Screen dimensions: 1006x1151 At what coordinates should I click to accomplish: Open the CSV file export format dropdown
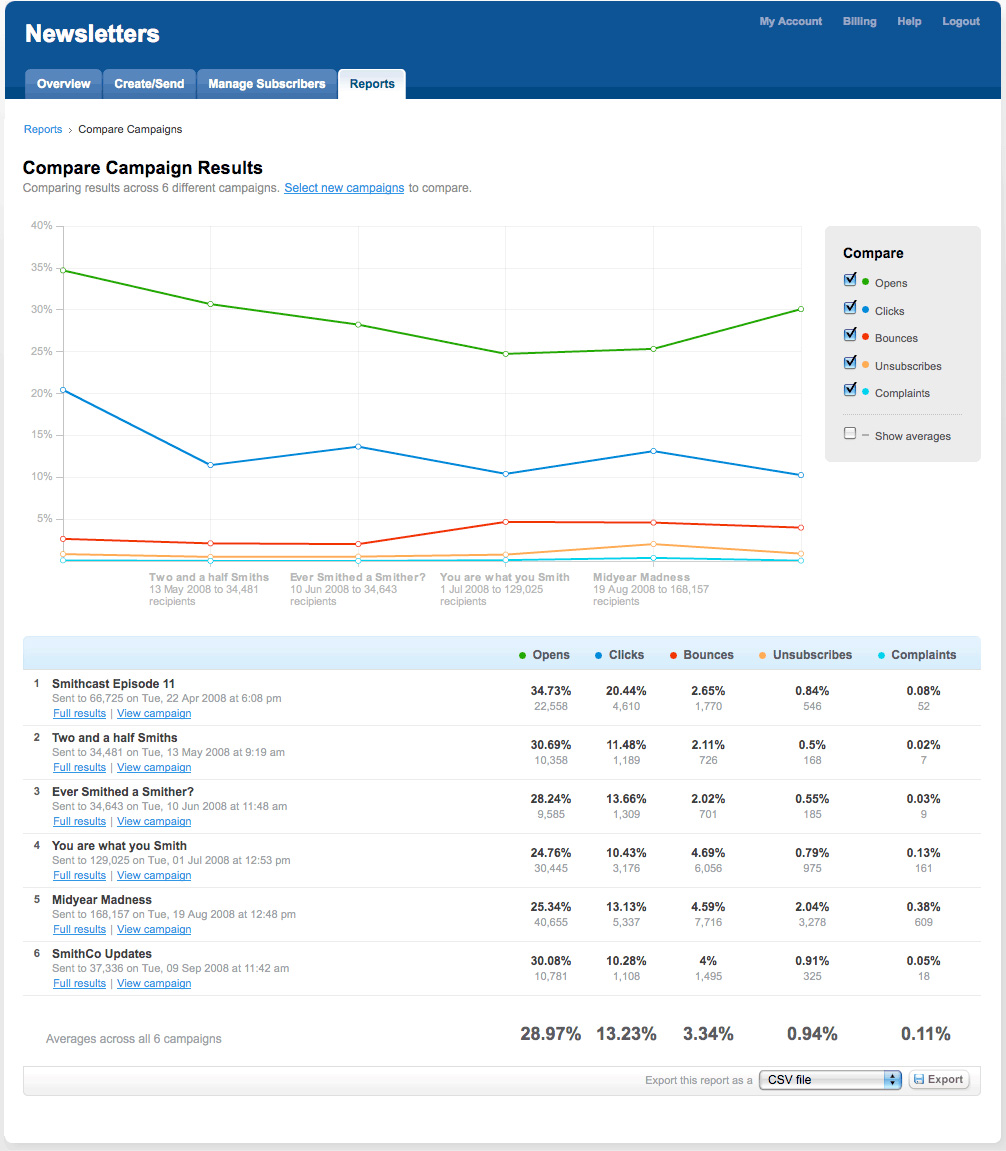pyautogui.click(x=830, y=1080)
